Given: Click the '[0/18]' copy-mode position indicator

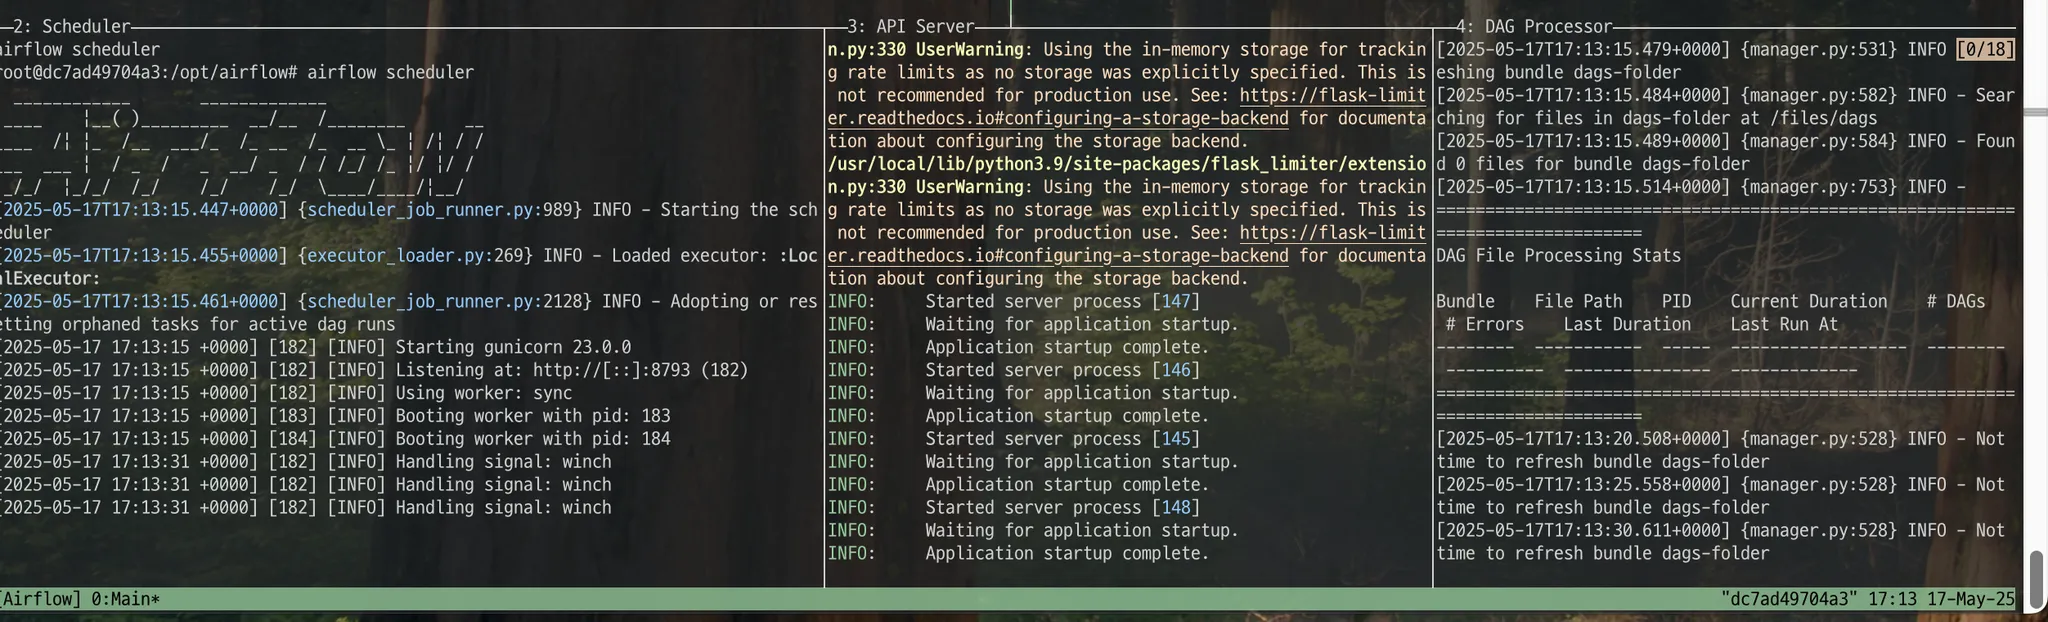Looking at the screenshot, I should 1986,49.
